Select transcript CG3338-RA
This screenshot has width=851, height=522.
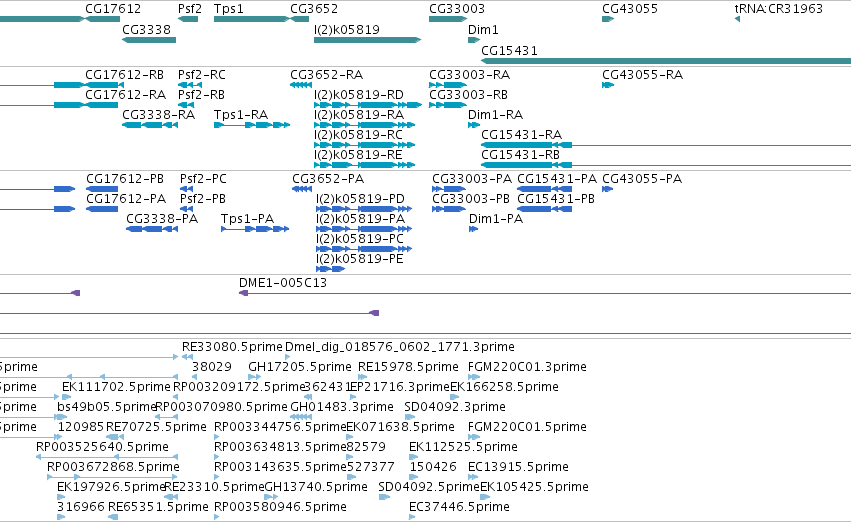point(158,114)
